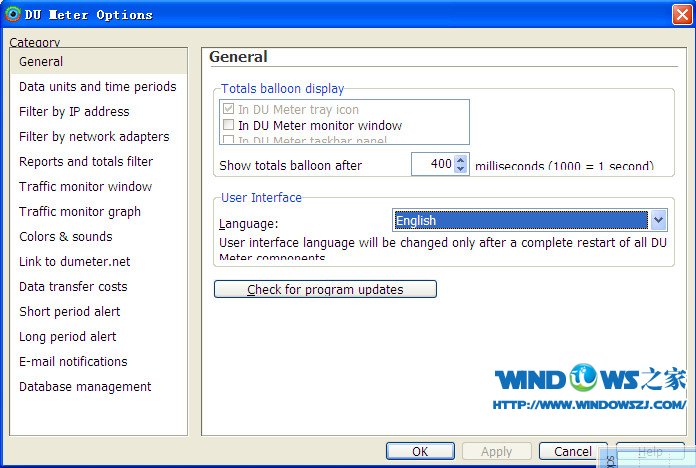Click Cancel to discard changes
Viewport: 696px width, 468px height.
coord(573,452)
